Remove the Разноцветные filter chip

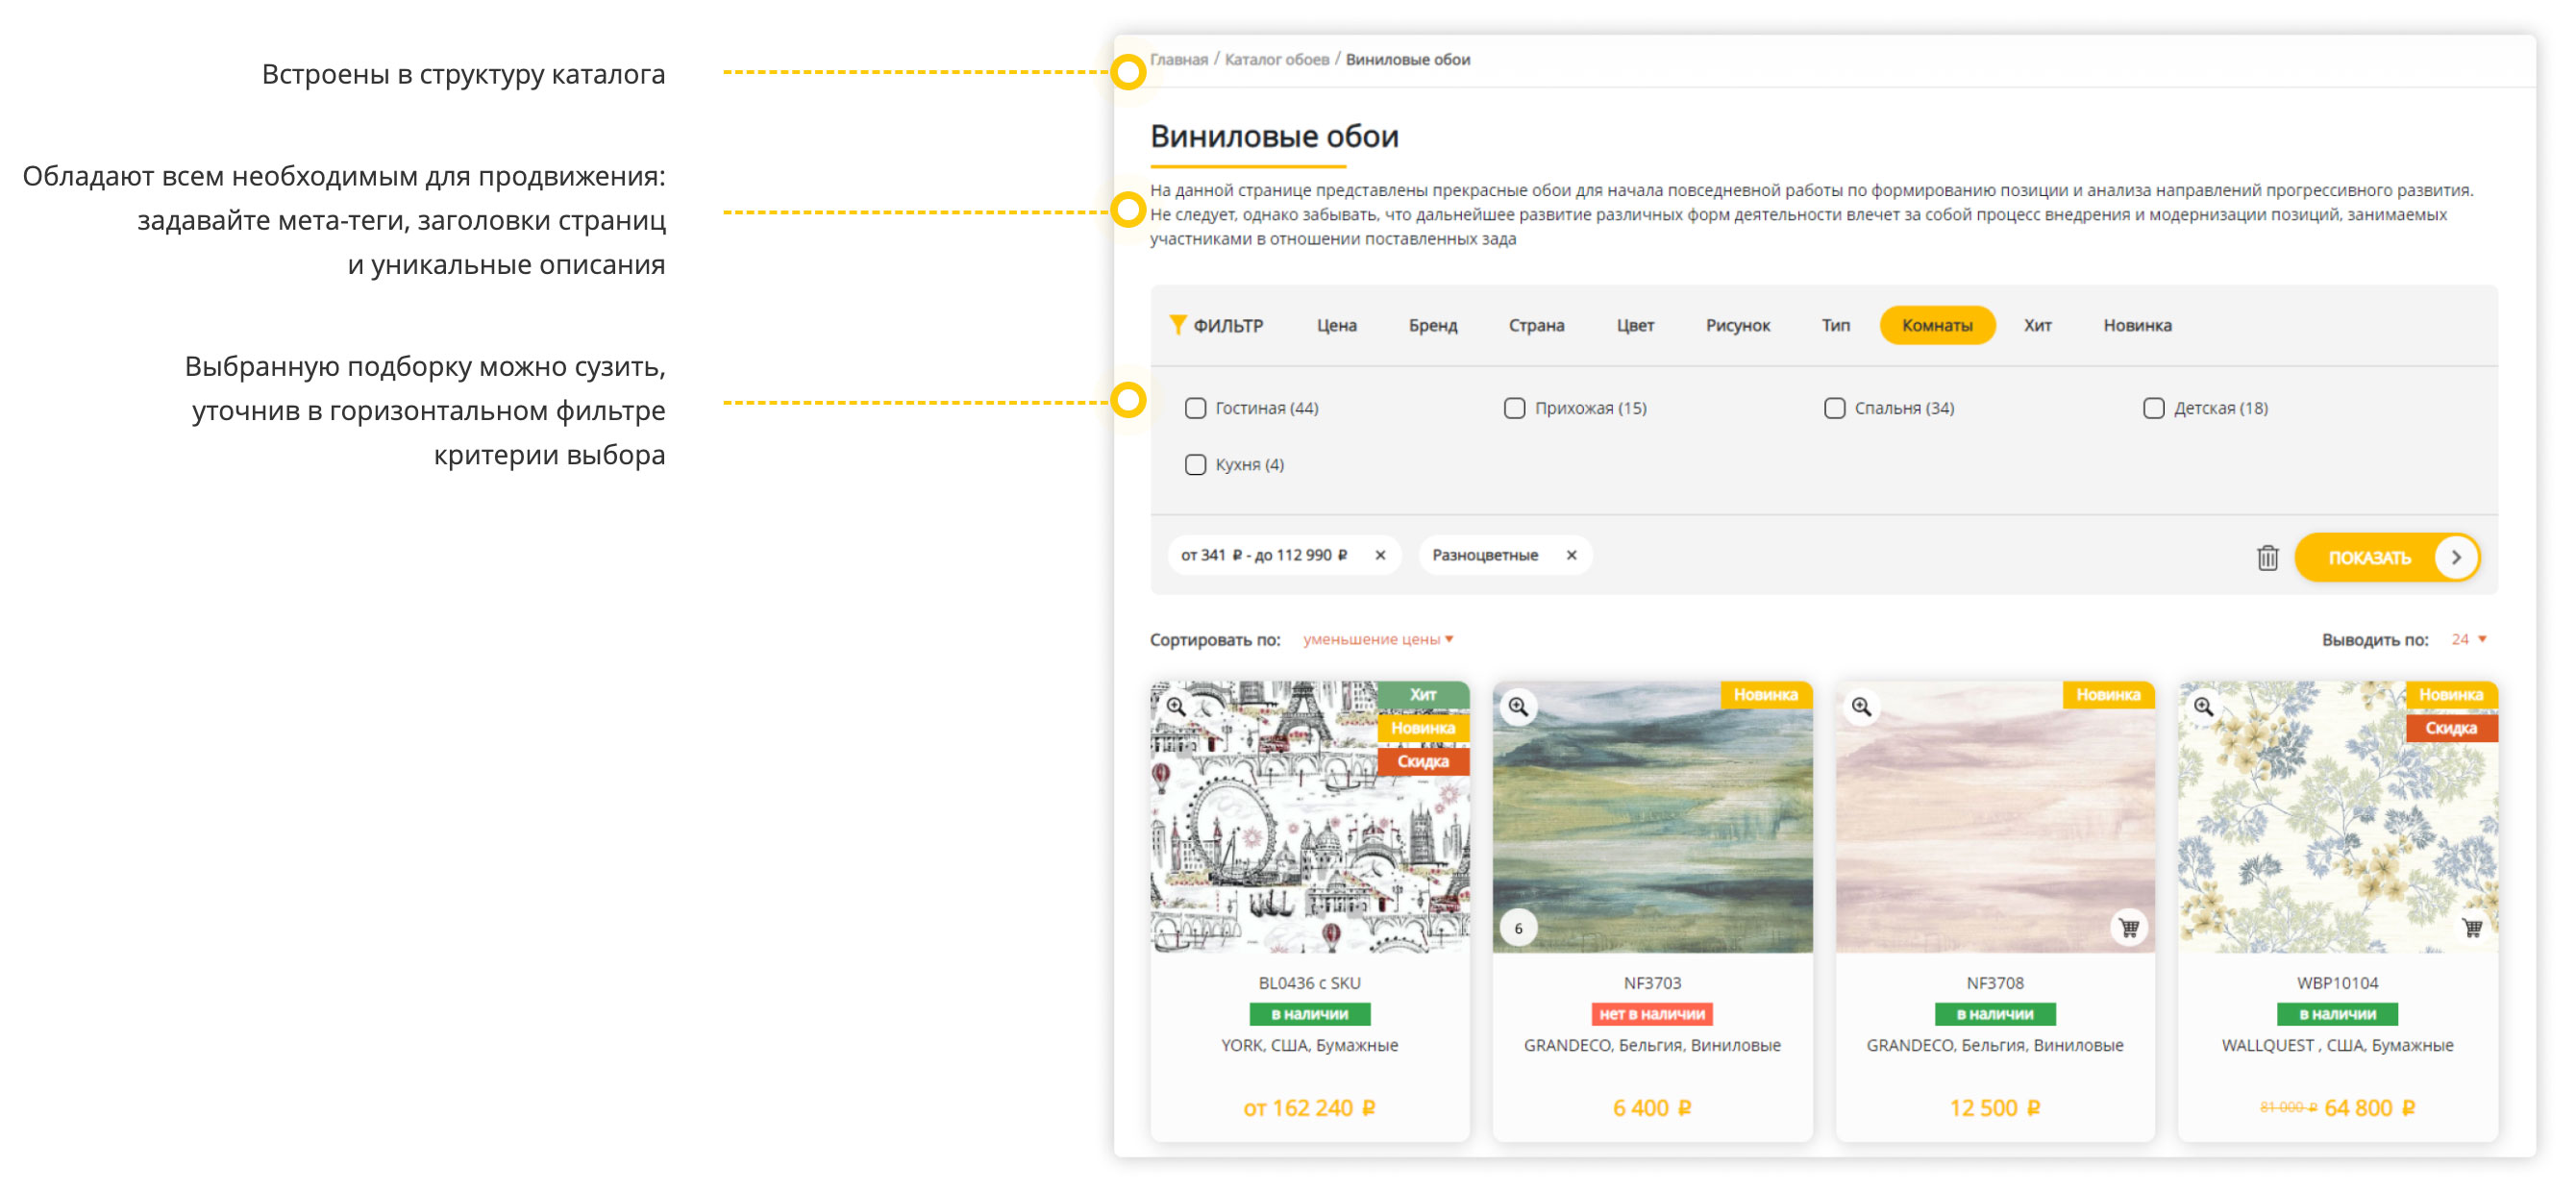click(1571, 555)
